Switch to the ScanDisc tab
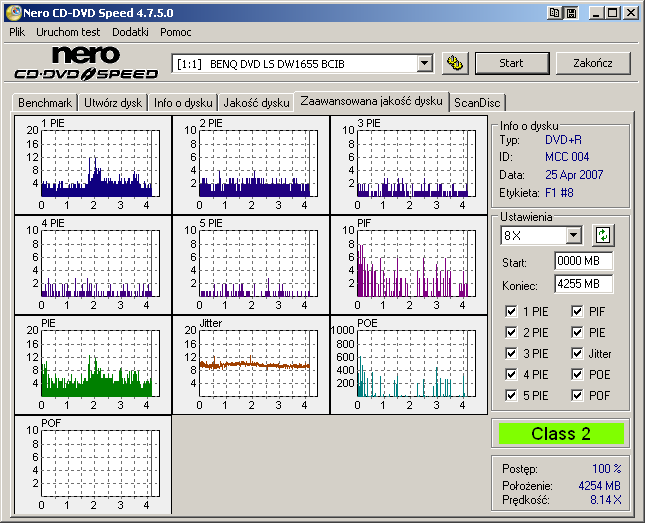Image resolution: width=645 pixels, height=523 pixels. tap(478, 102)
